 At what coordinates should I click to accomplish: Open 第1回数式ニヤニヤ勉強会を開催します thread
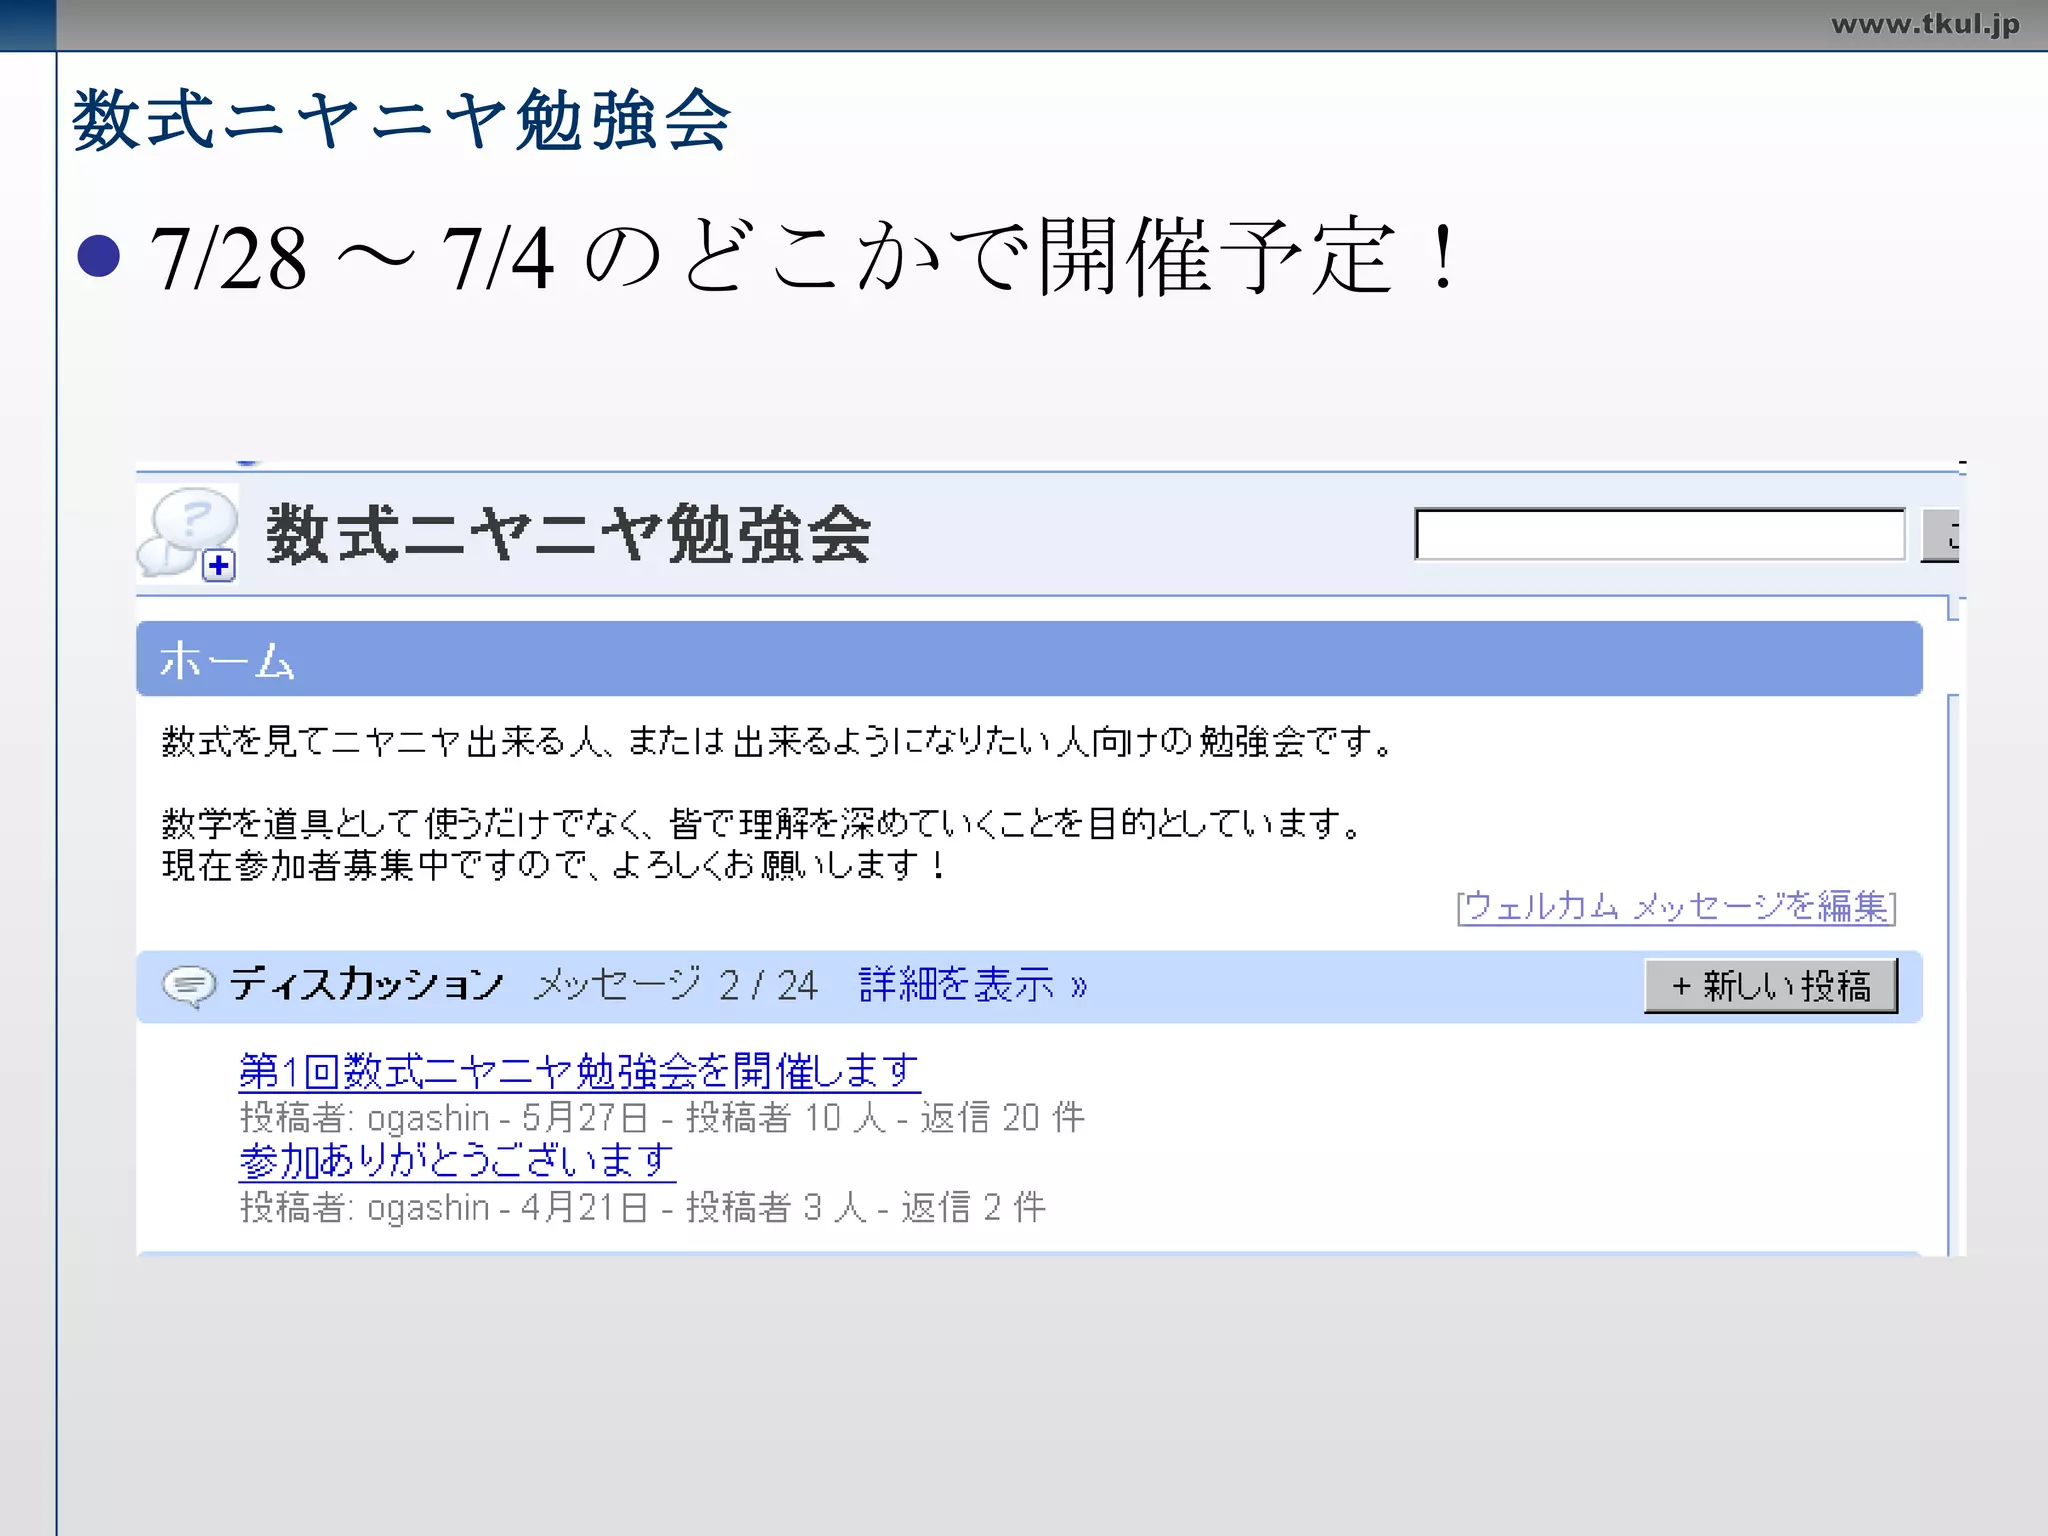(579, 1071)
